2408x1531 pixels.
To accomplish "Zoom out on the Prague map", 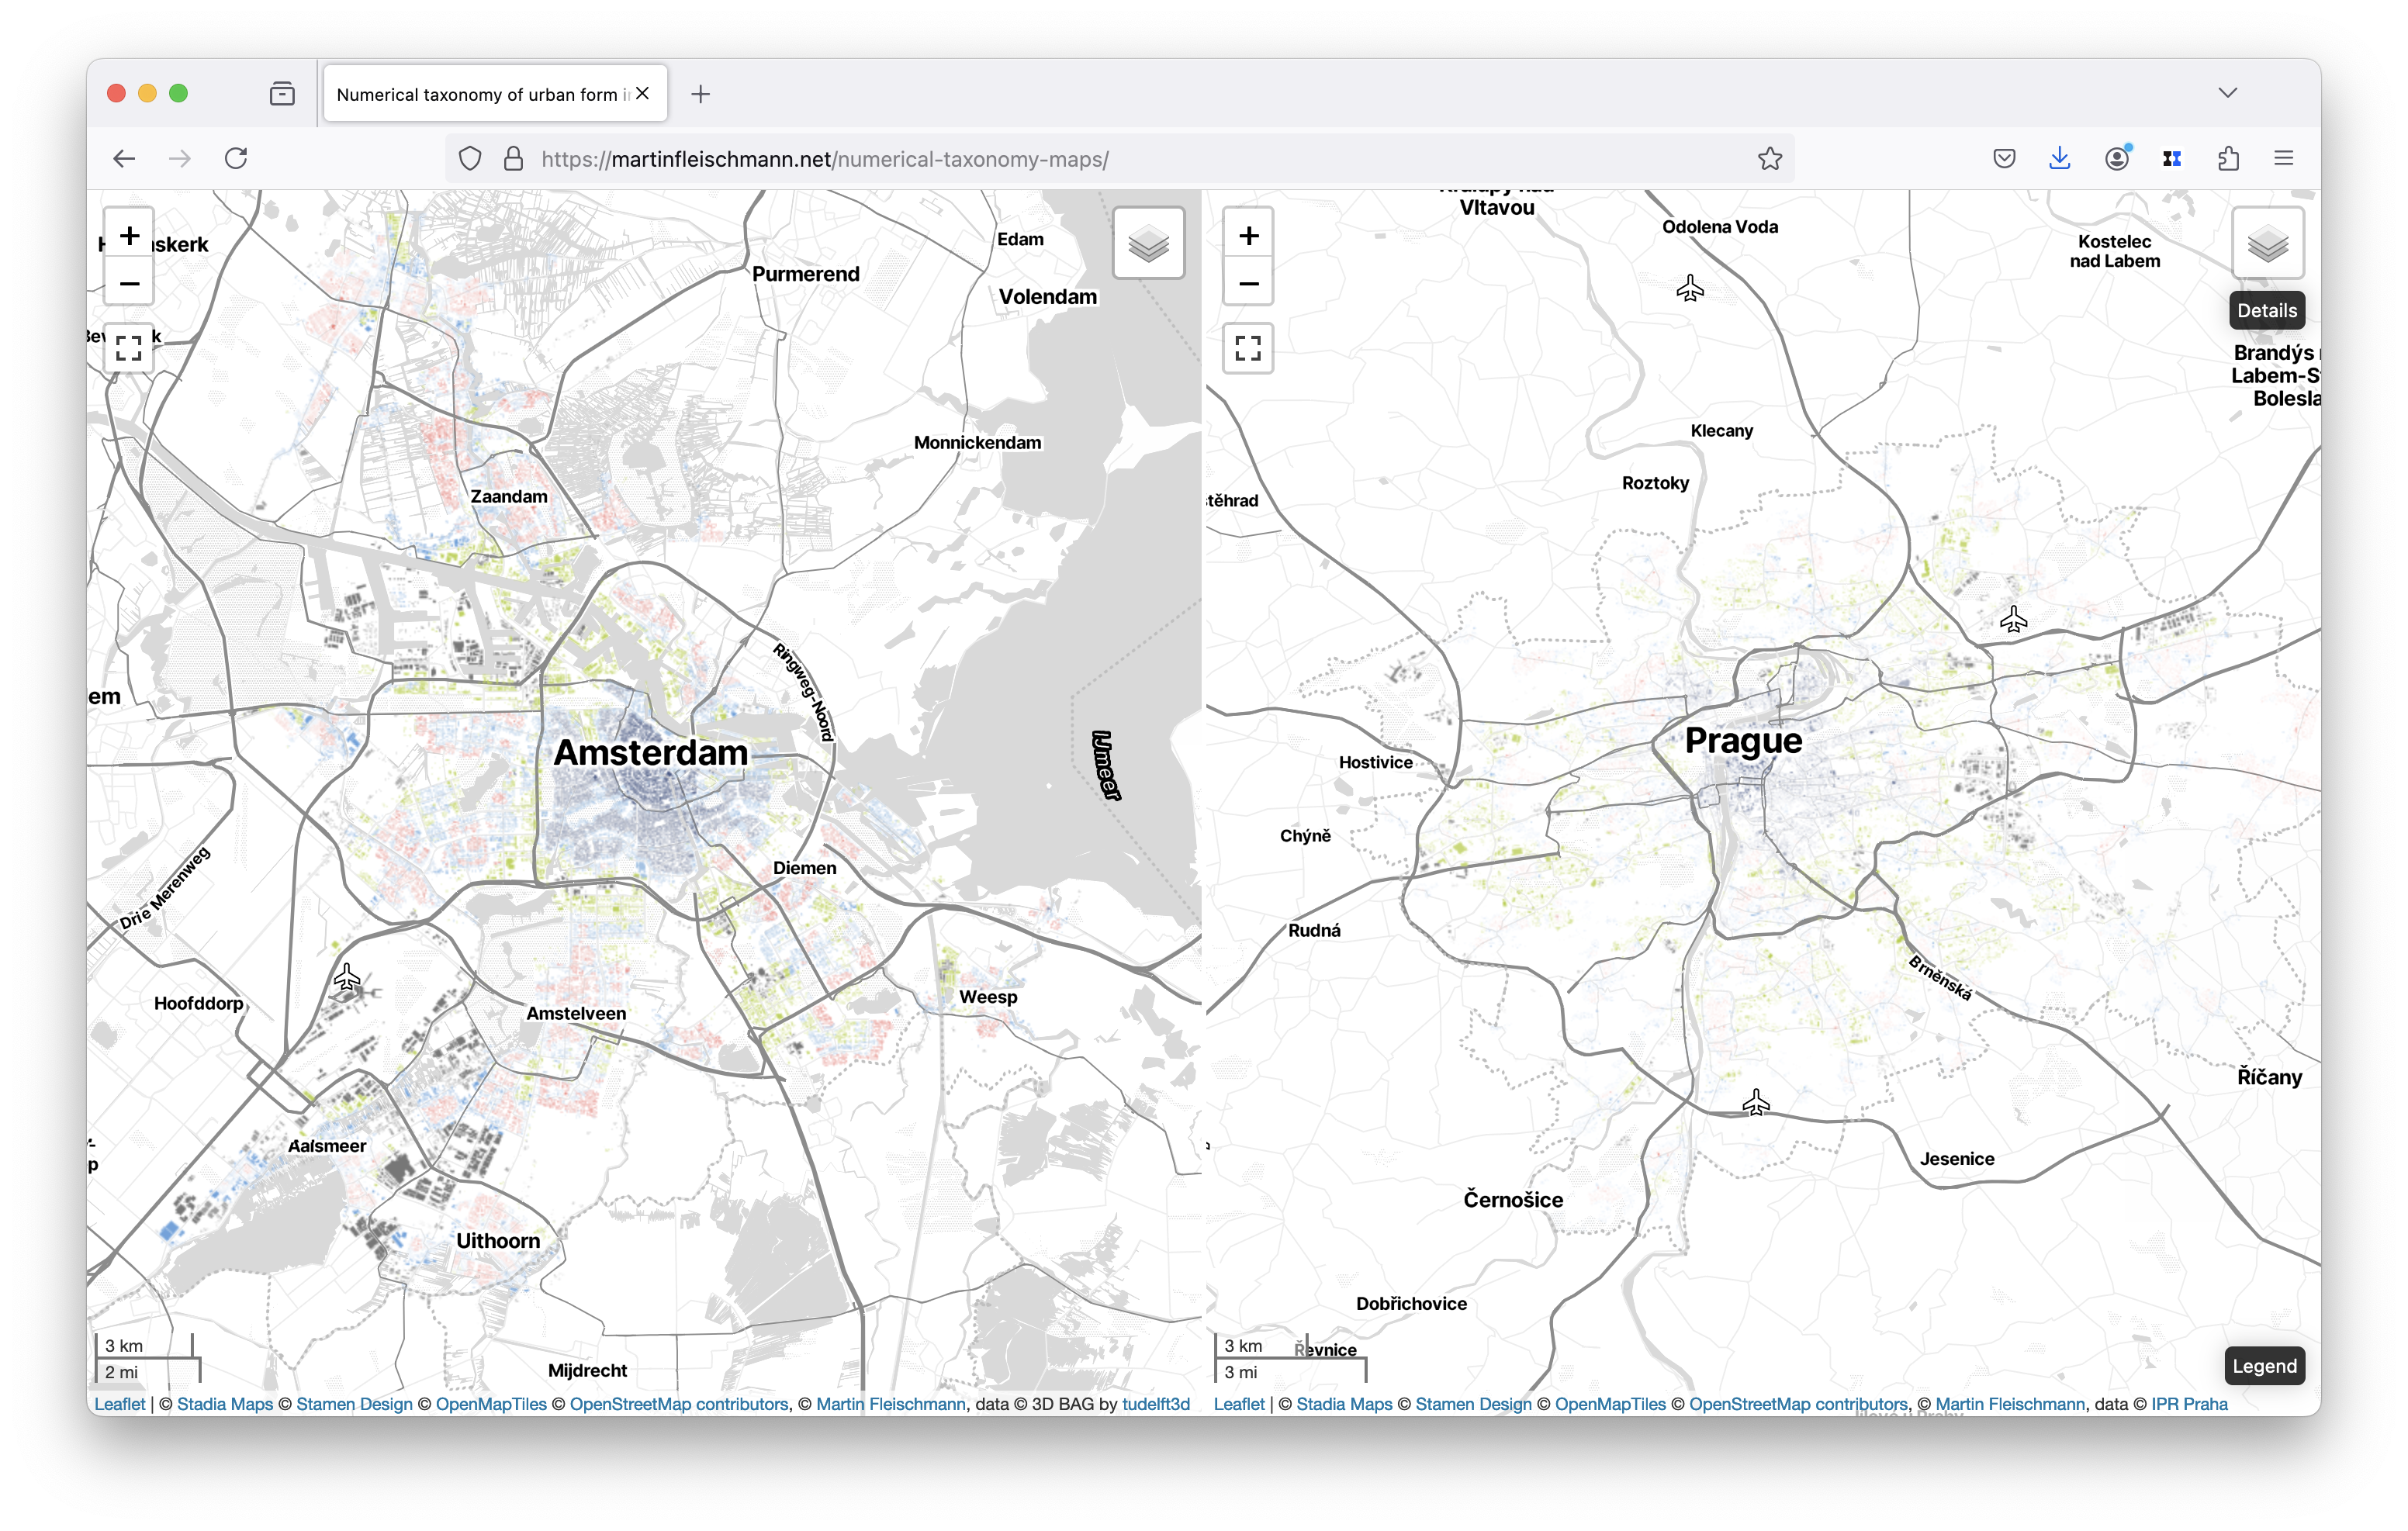I will pos(1248,284).
